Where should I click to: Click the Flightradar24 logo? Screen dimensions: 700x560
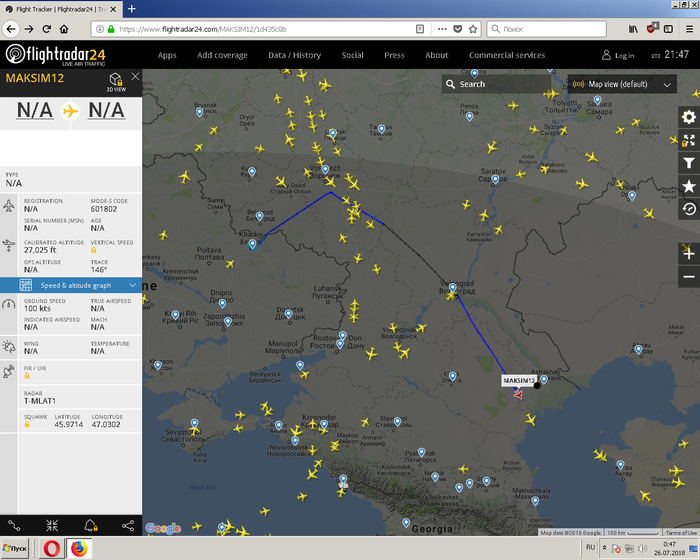coord(56,54)
